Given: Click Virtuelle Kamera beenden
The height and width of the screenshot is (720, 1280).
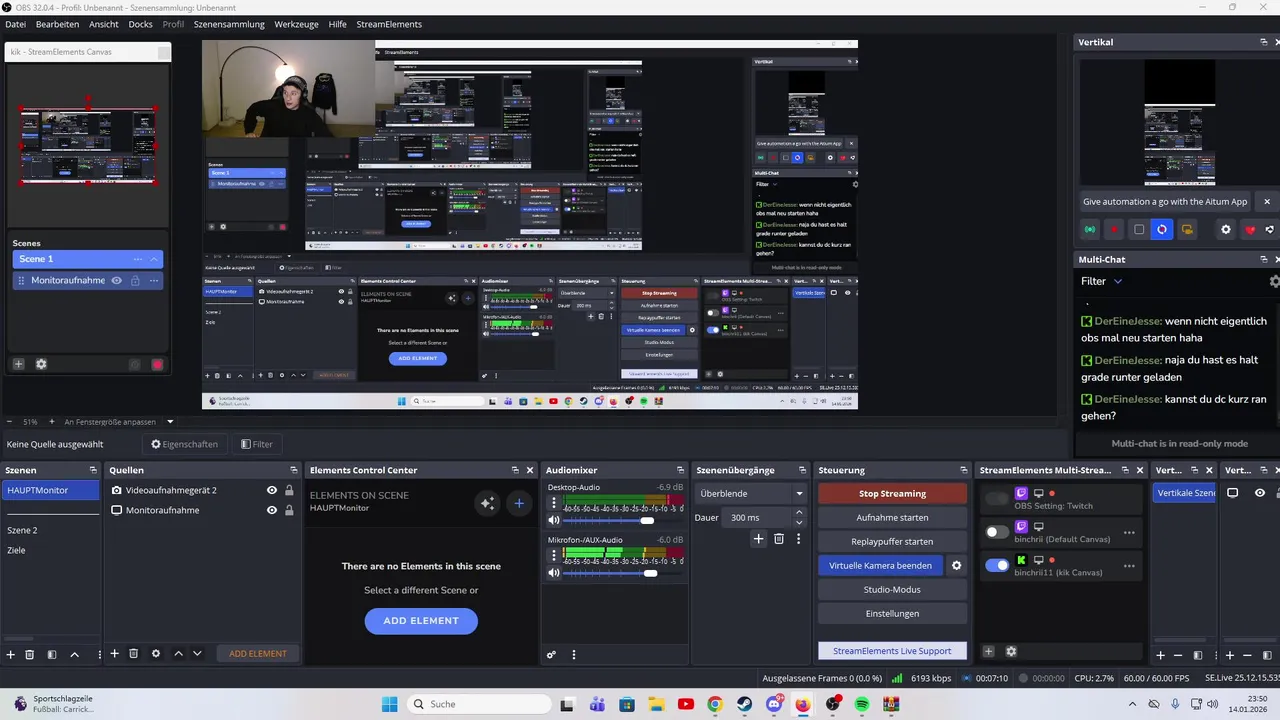Looking at the screenshot, I should tap(880, 566).
